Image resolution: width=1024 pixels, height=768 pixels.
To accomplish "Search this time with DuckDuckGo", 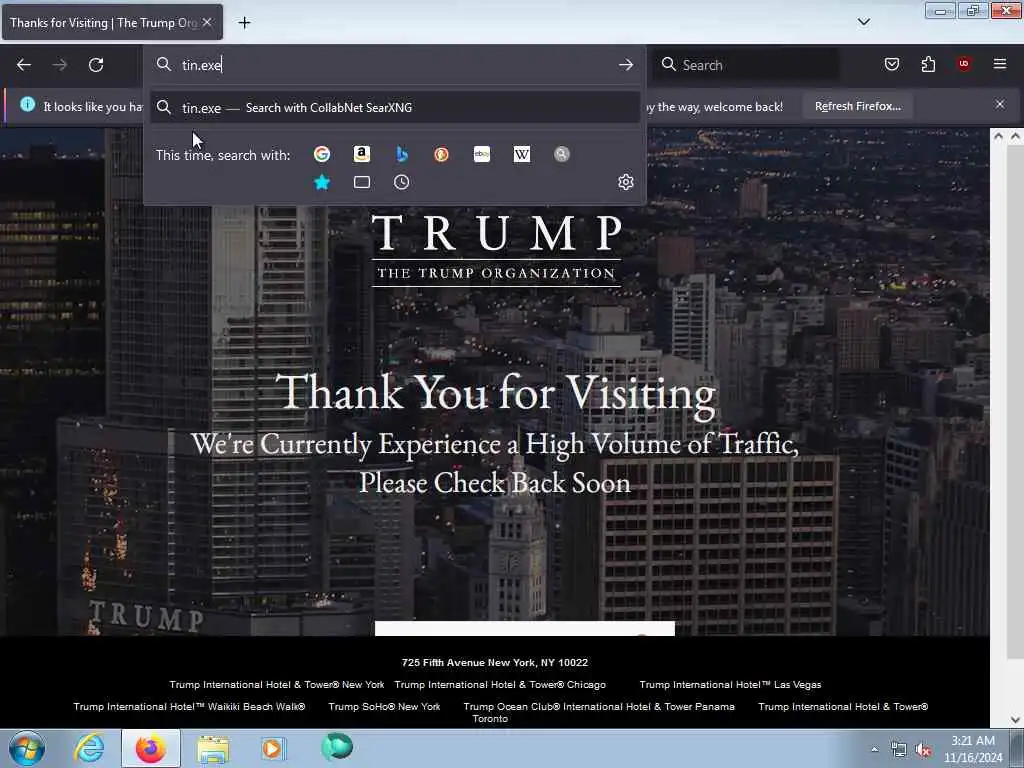I will tap(441, 154).
